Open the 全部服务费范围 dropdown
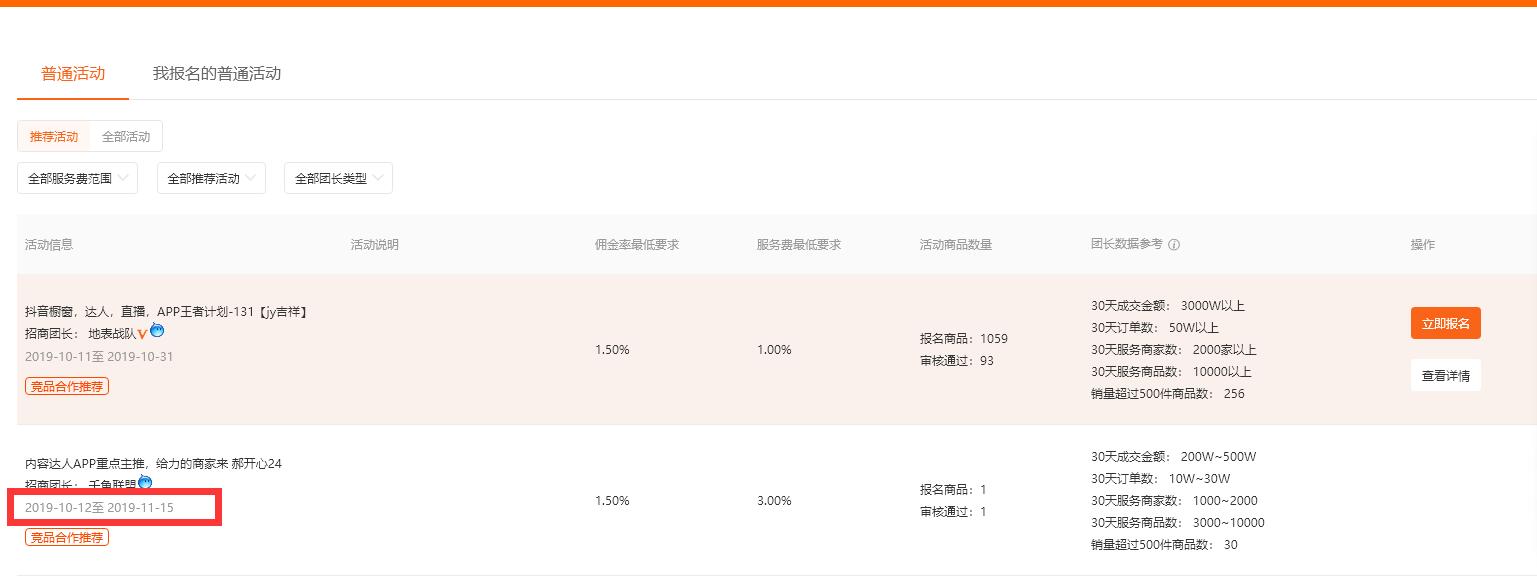1537x584 pixels. 77,177
